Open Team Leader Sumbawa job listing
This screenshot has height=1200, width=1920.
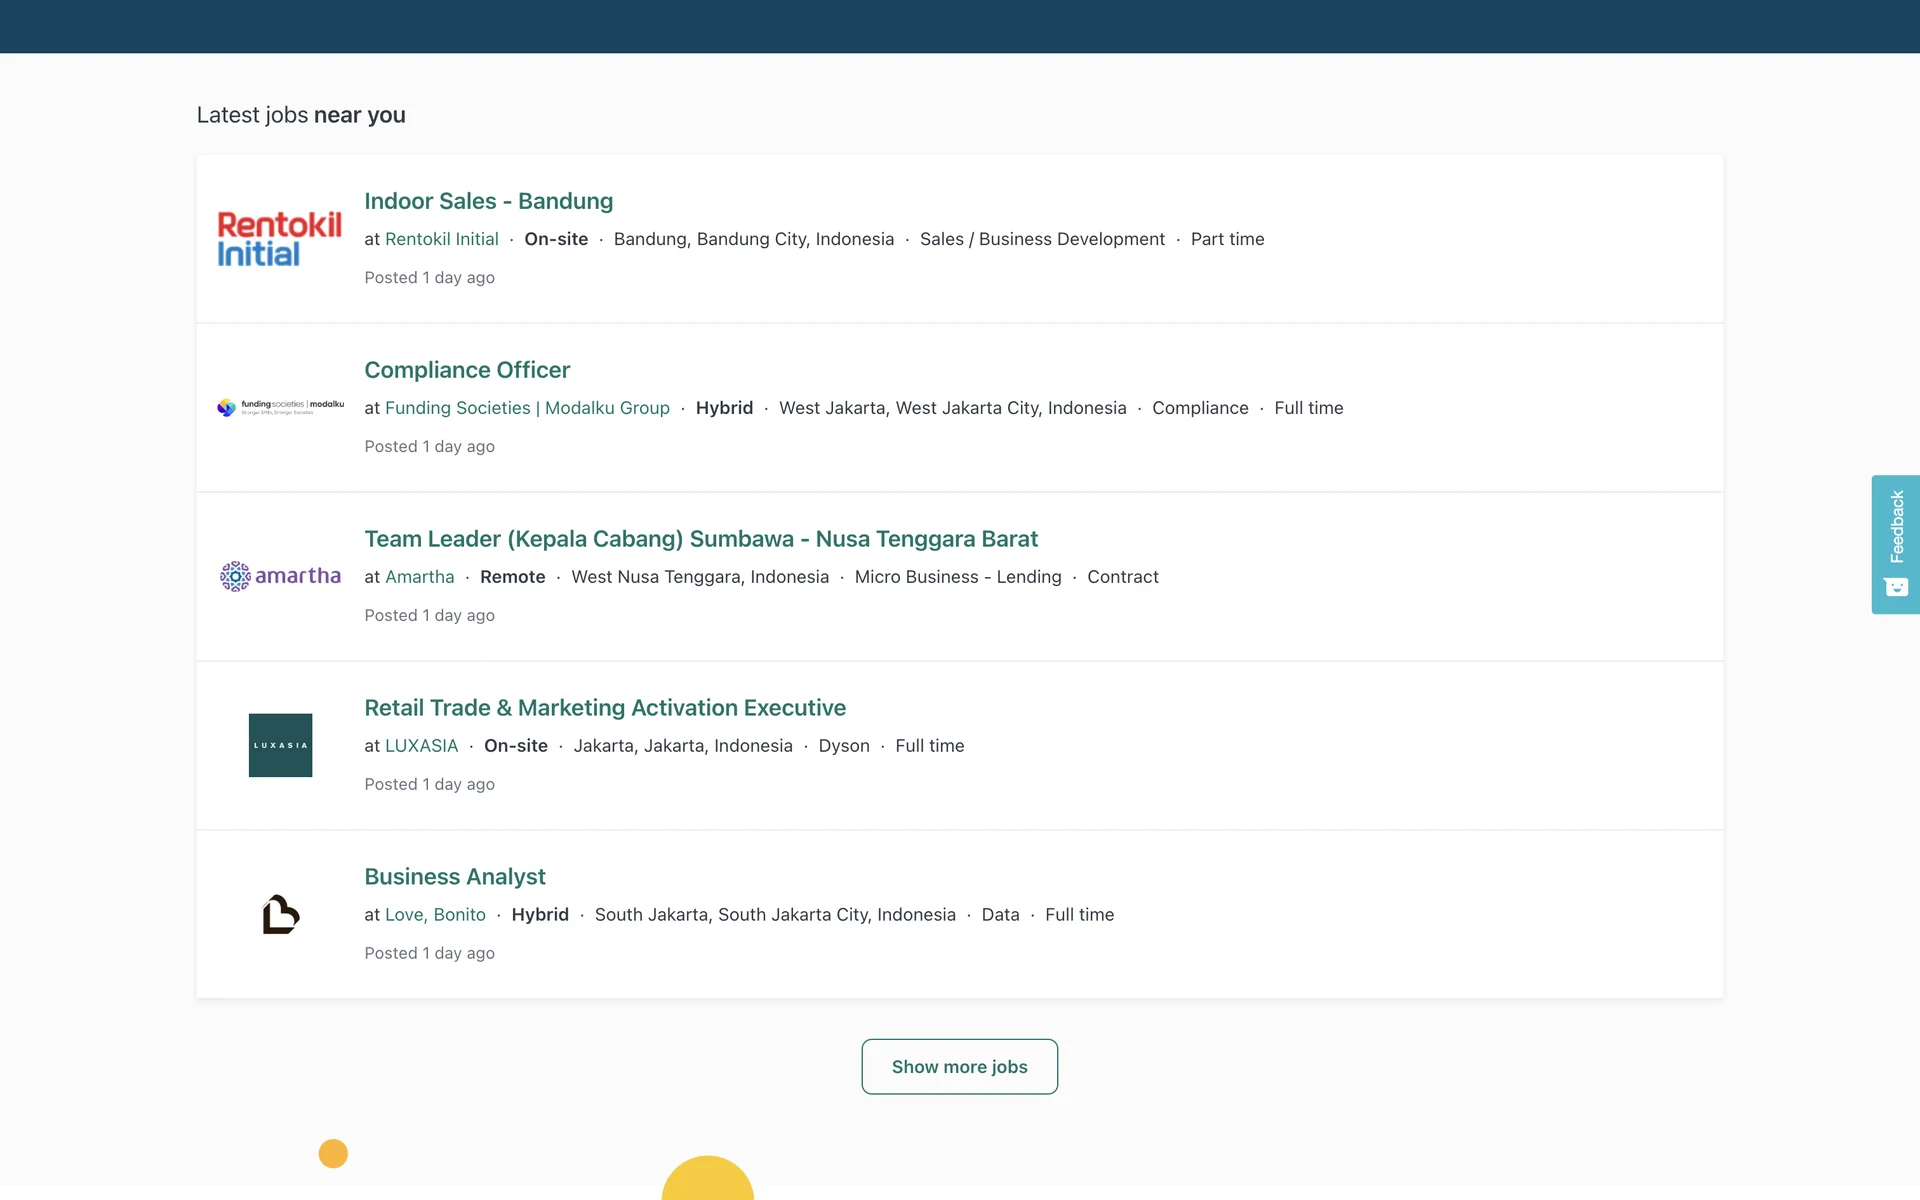click(x=700, y=539)
